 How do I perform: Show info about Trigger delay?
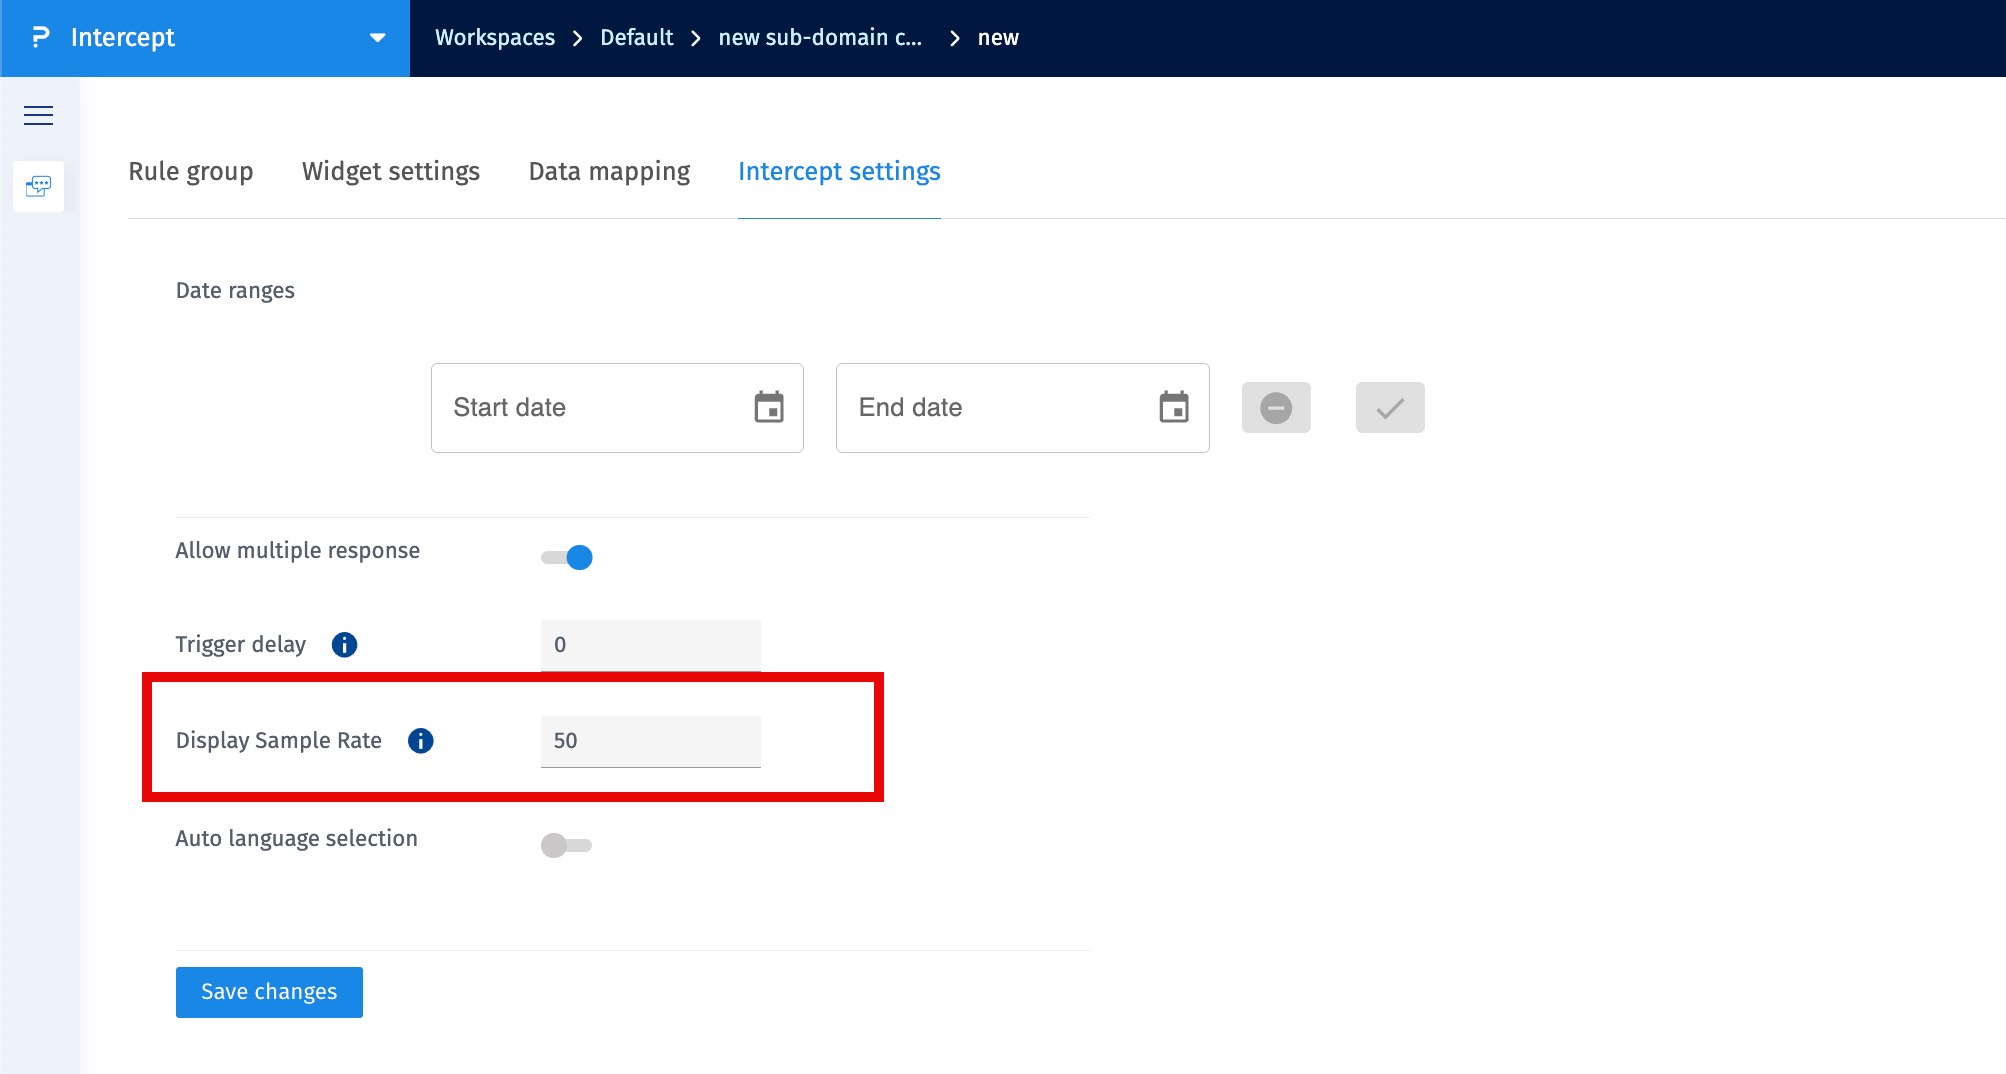[x=344, y=645]
